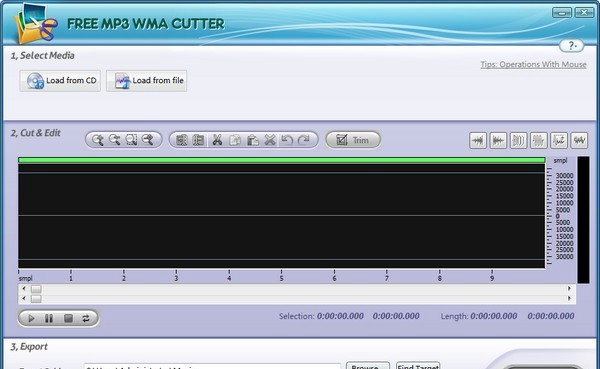Apply the fade in waveform effect
The height and width of the screenshot is (369, 600).
pyautogui.click(x=478, y=140)
